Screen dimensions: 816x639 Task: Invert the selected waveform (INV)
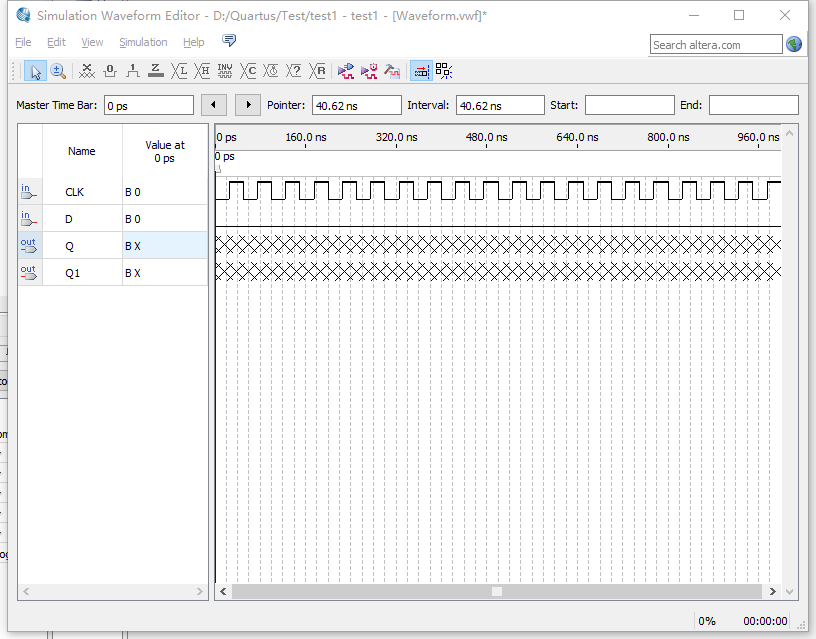225,71
